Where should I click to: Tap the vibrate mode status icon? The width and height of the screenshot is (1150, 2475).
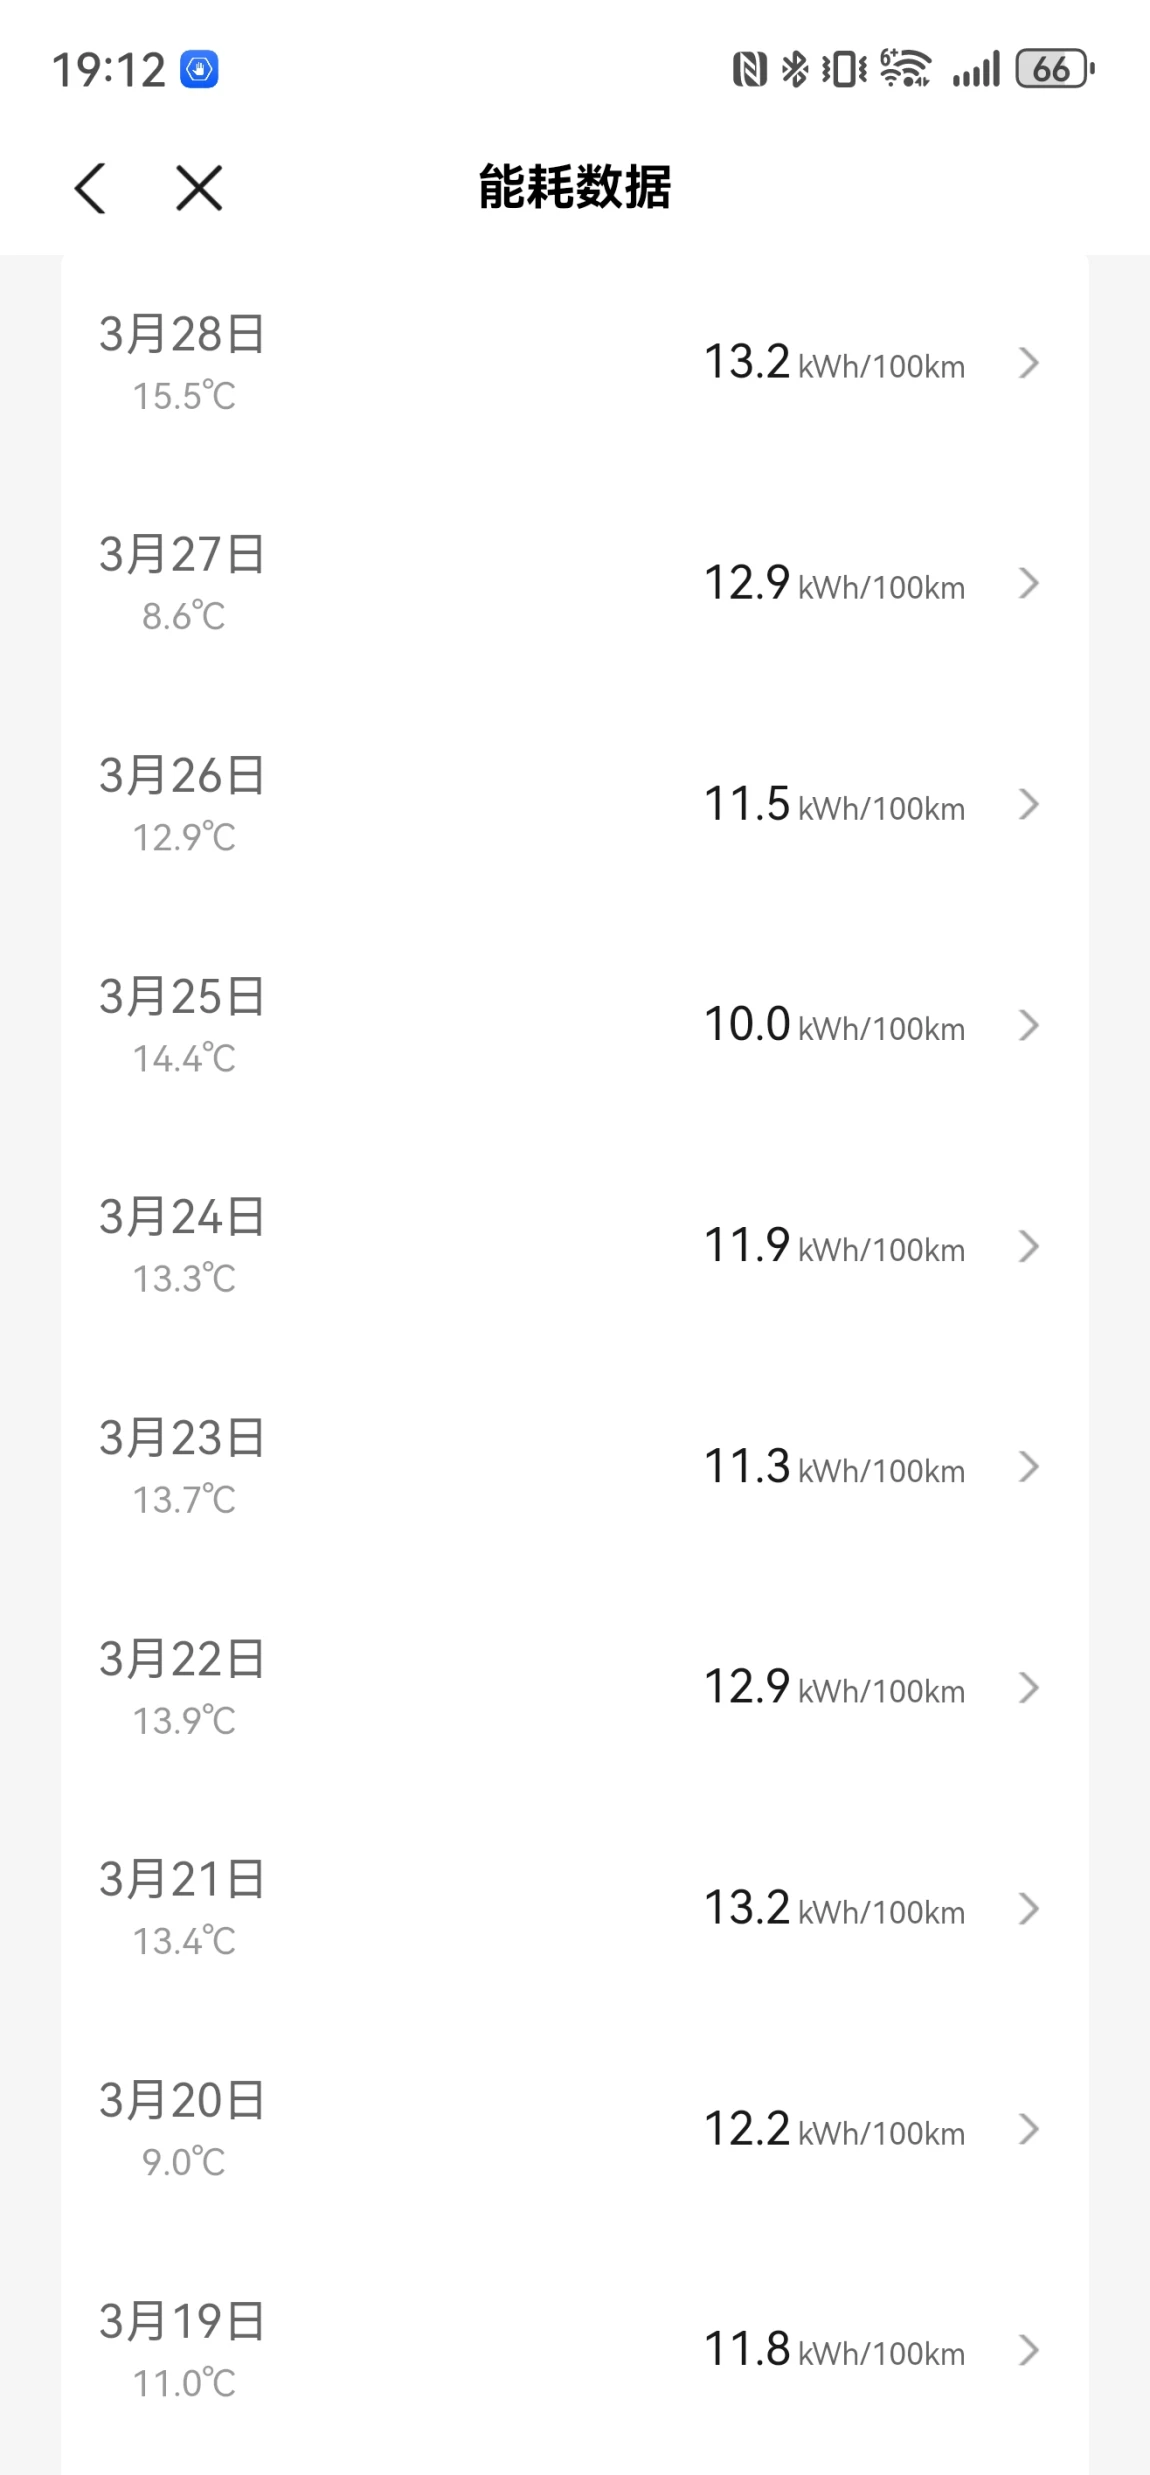843,70
